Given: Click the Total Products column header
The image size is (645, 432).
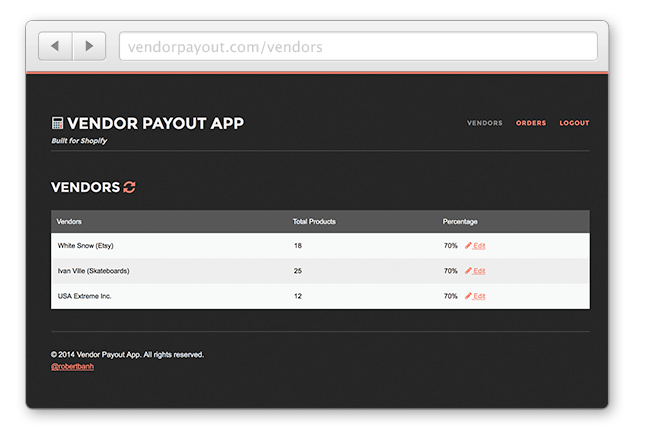Looking at the screenshot, I should coord(313,221).
